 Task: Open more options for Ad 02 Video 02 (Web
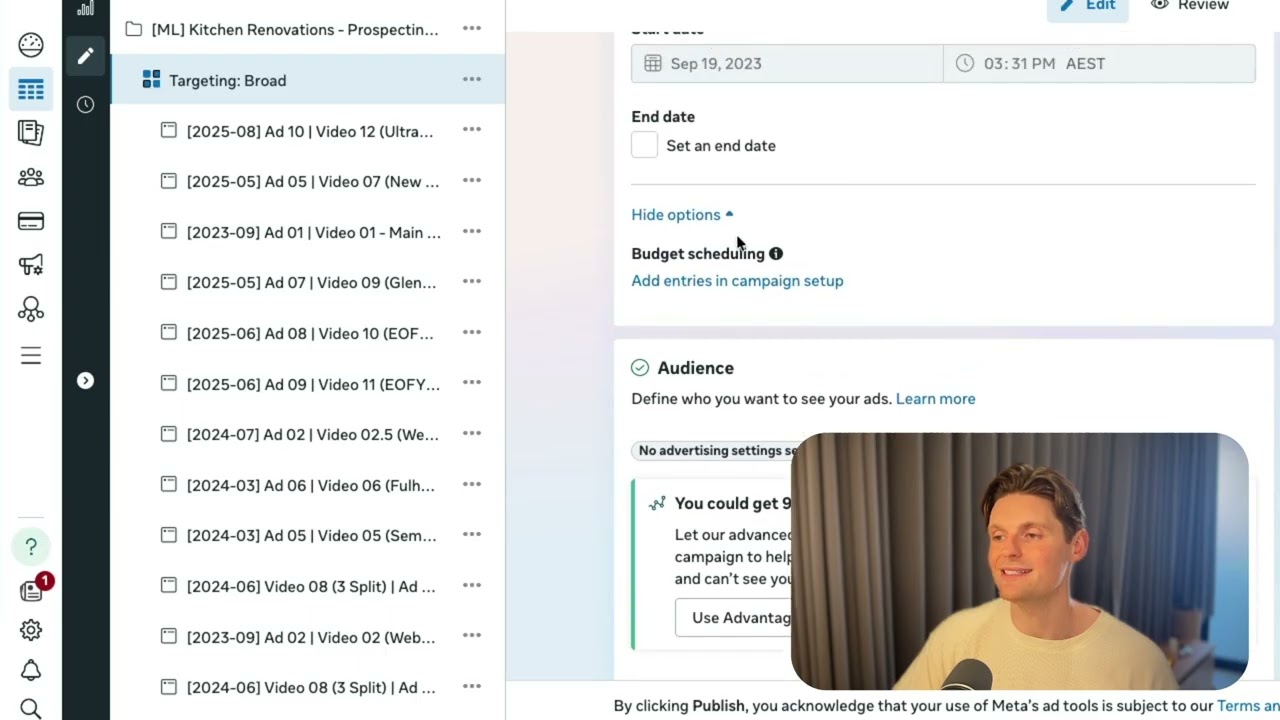tap(472, 635)
